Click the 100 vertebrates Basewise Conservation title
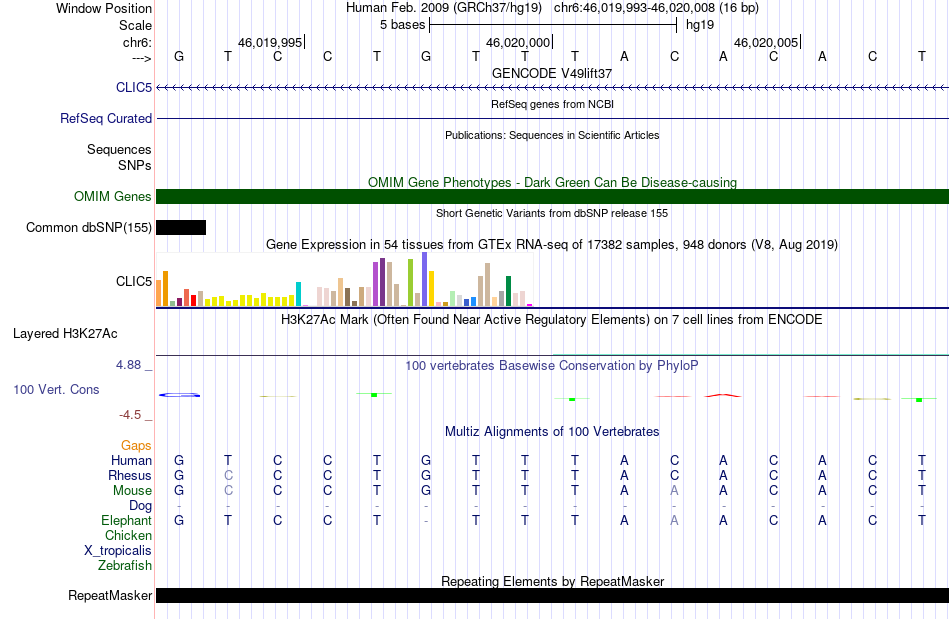The height and width of the screenshot is (619, 950). pos(552,365)
